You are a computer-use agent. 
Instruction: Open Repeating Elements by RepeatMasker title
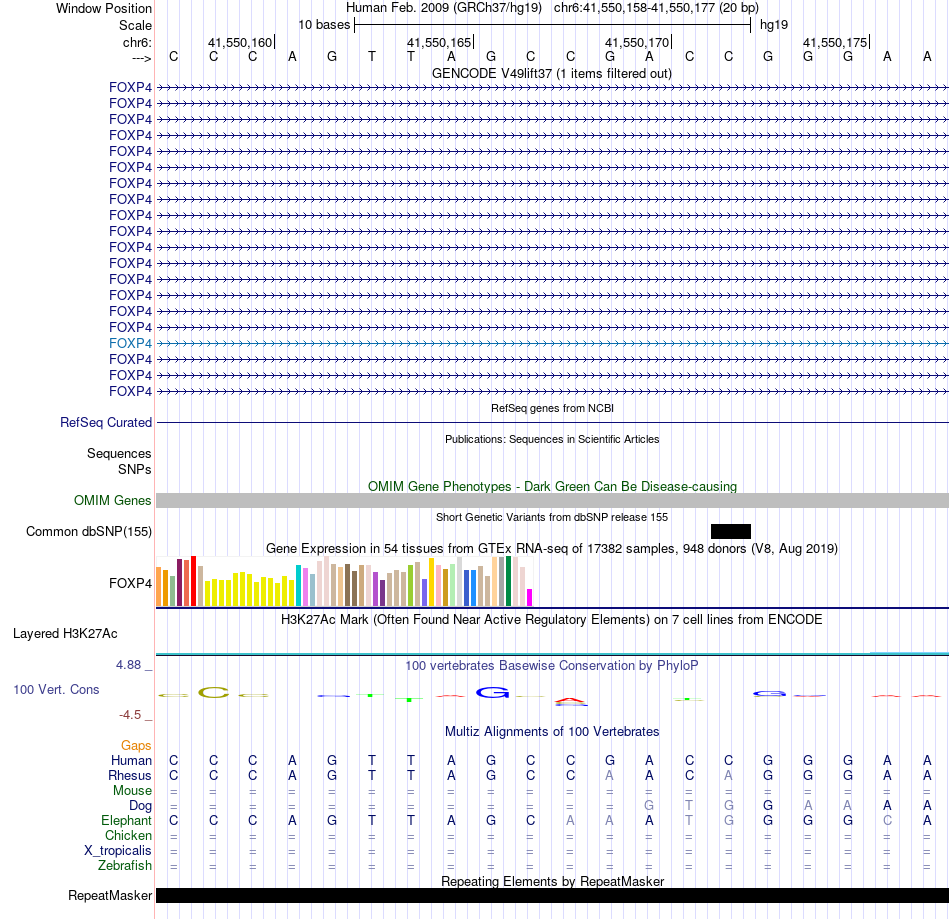(552, 881)
